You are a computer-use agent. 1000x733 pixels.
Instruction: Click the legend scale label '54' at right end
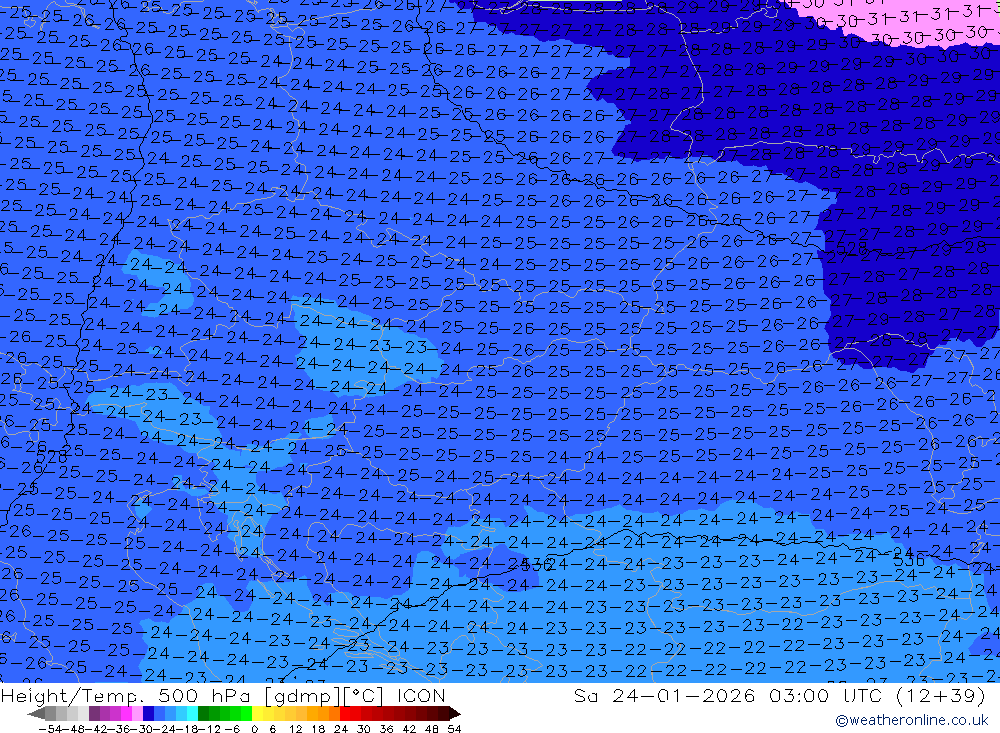(454, 729)
